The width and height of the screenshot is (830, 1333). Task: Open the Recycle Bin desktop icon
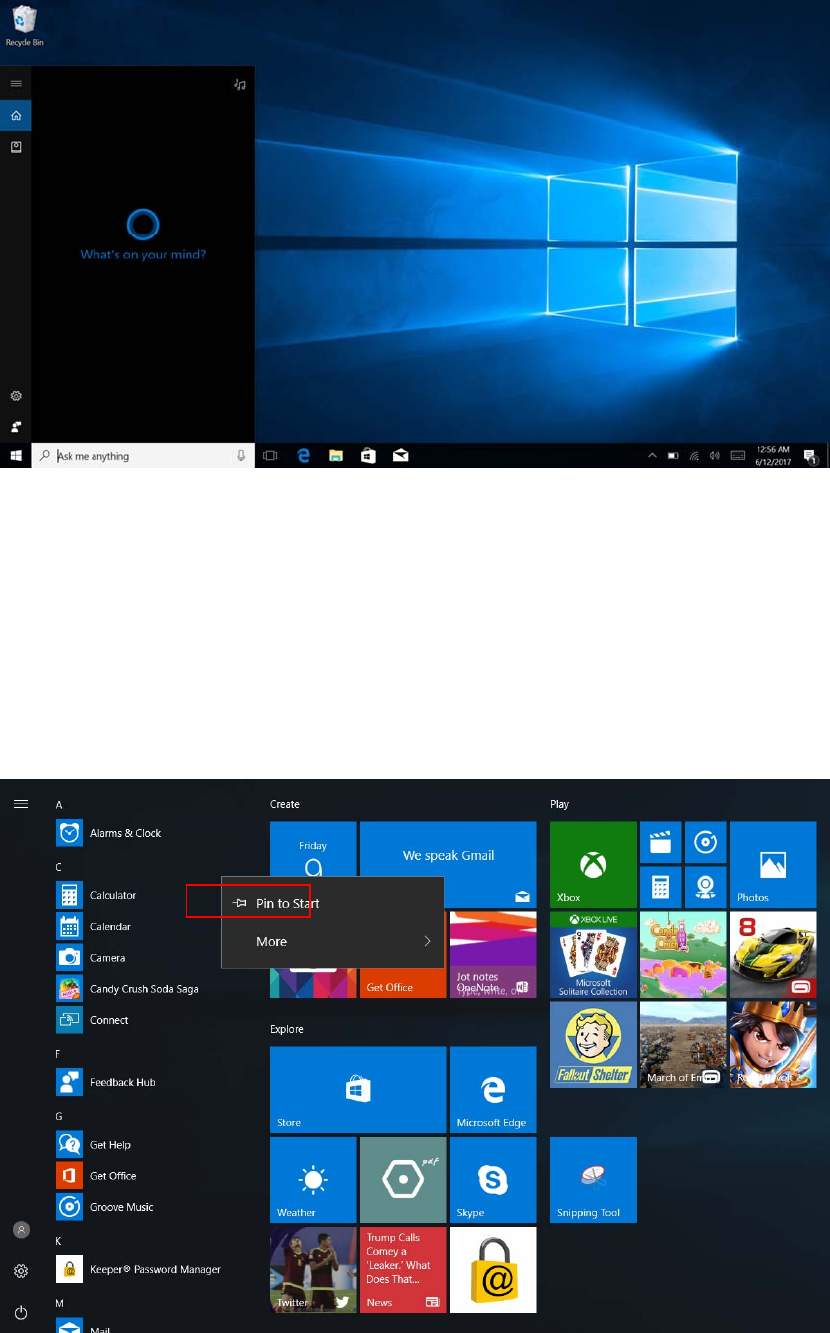point(23,27)
